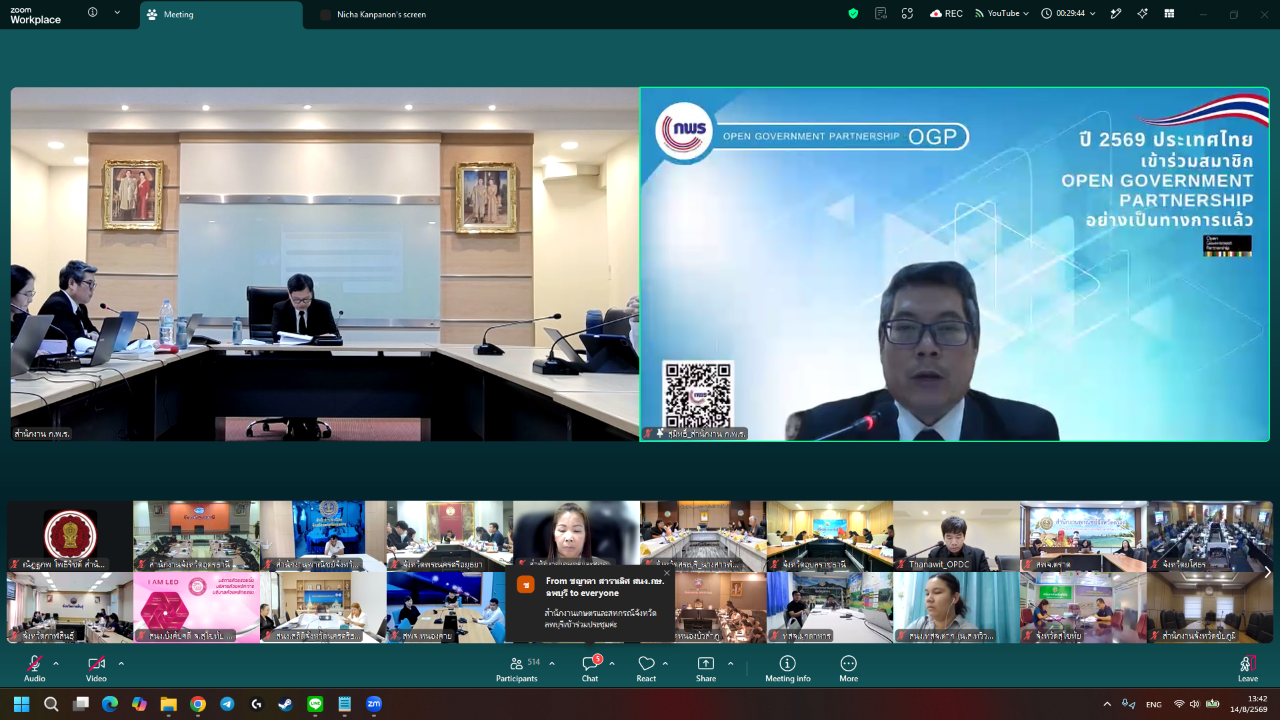Expand the dropdown arrow beside the notifications icon
Image resolution: width=1280 pixels, height=720 pixels.
(x=117, y=13)
